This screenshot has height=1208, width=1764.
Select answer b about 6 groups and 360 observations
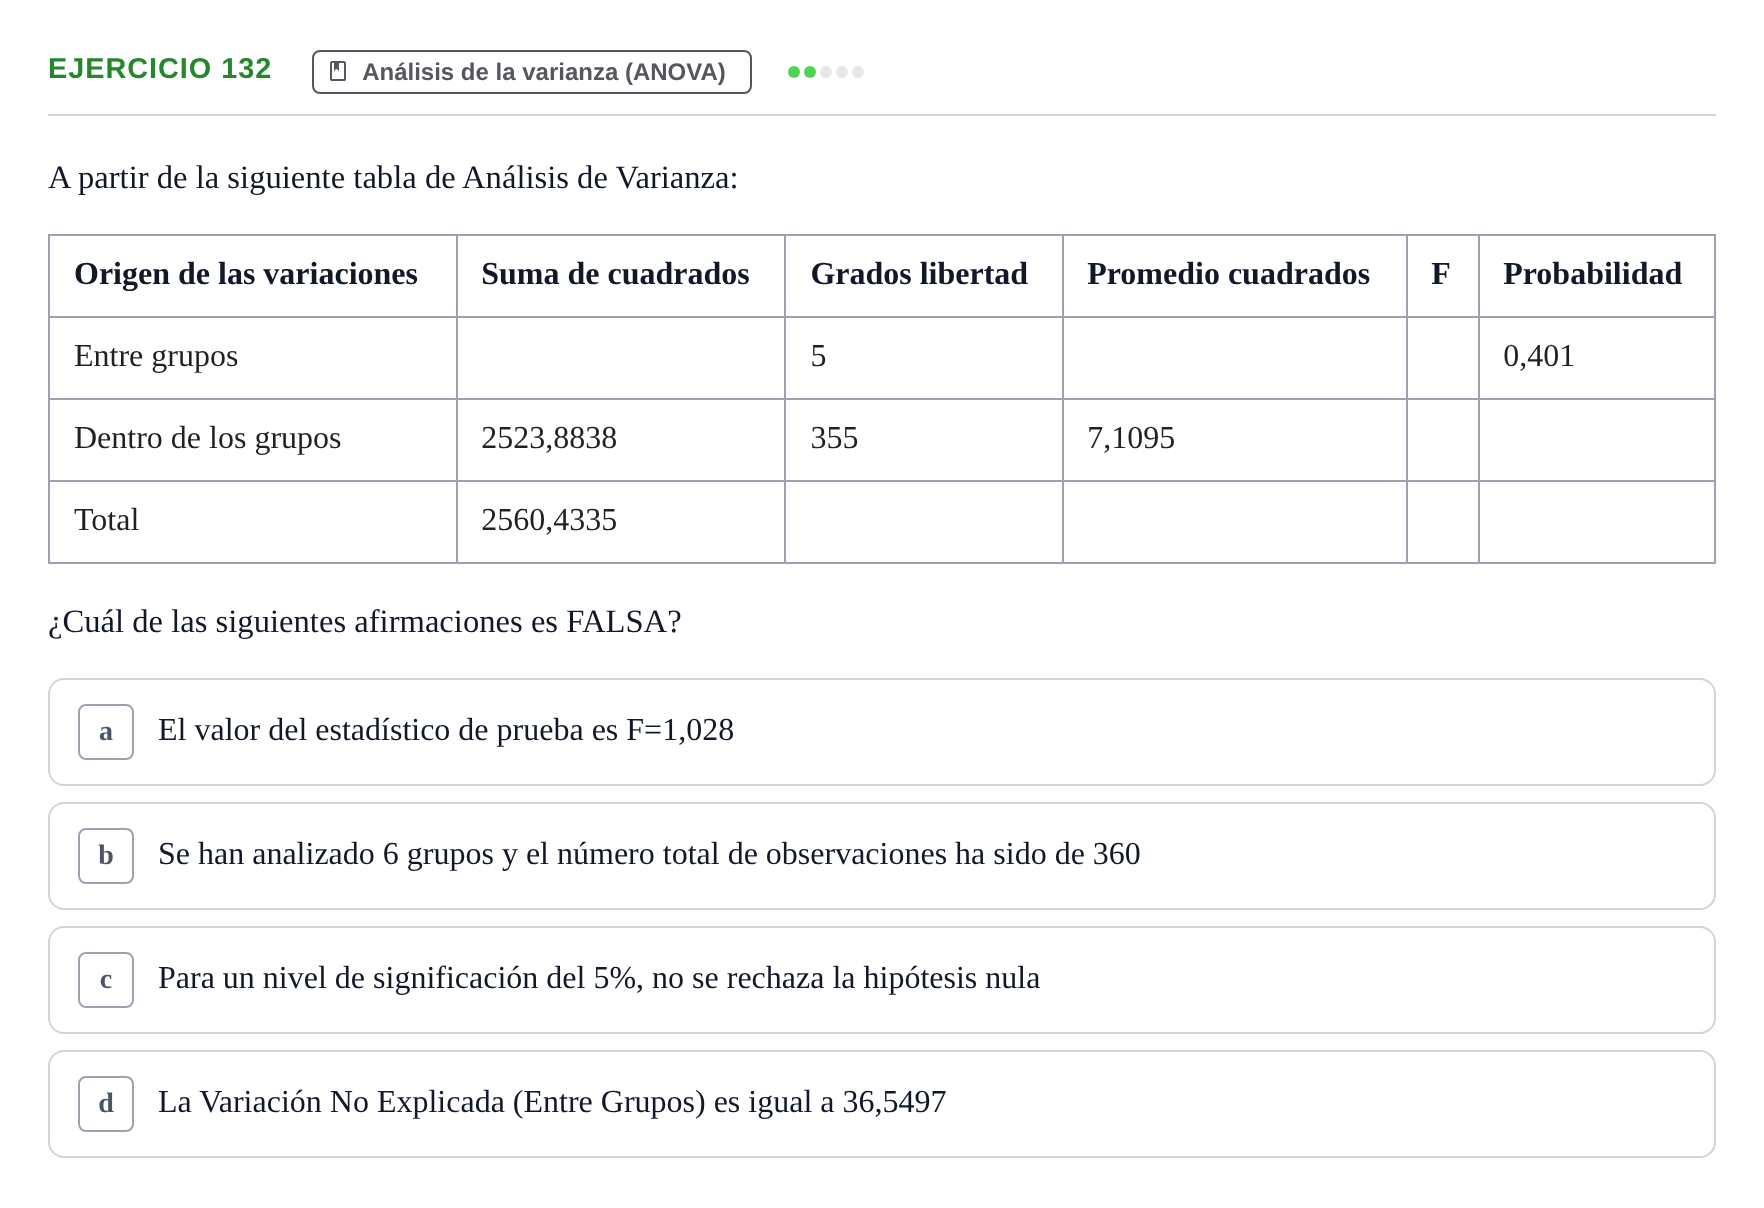(x=881, y=856)
